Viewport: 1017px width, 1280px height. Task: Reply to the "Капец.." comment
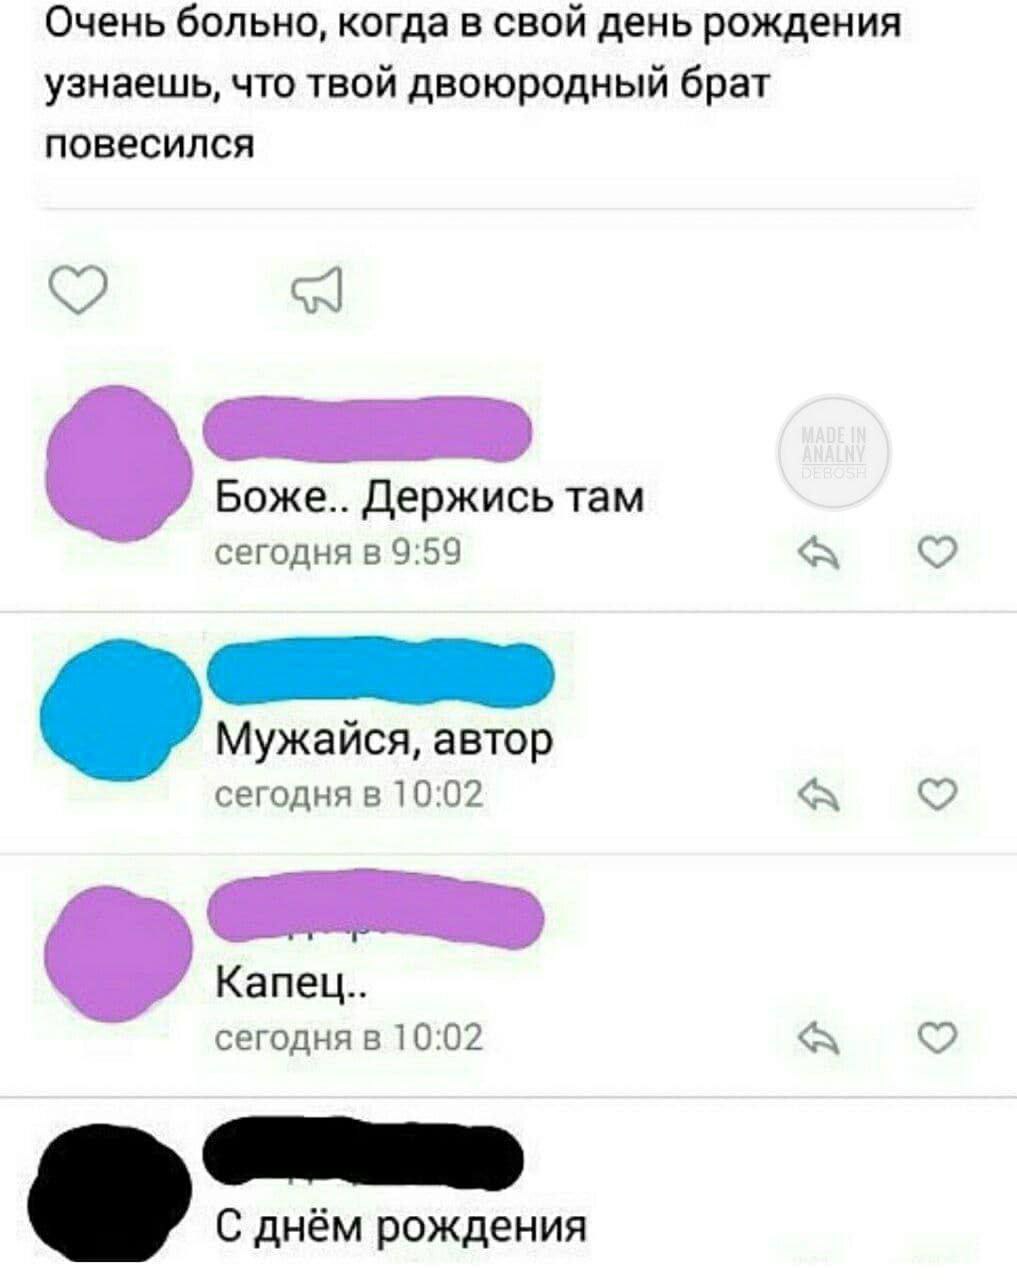click(820, 1040)
